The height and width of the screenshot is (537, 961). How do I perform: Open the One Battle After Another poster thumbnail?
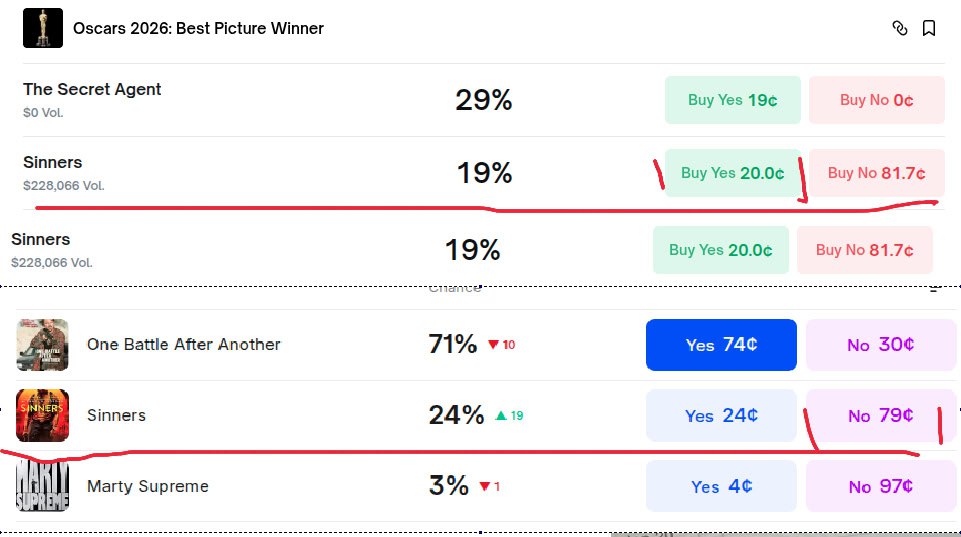43,345
